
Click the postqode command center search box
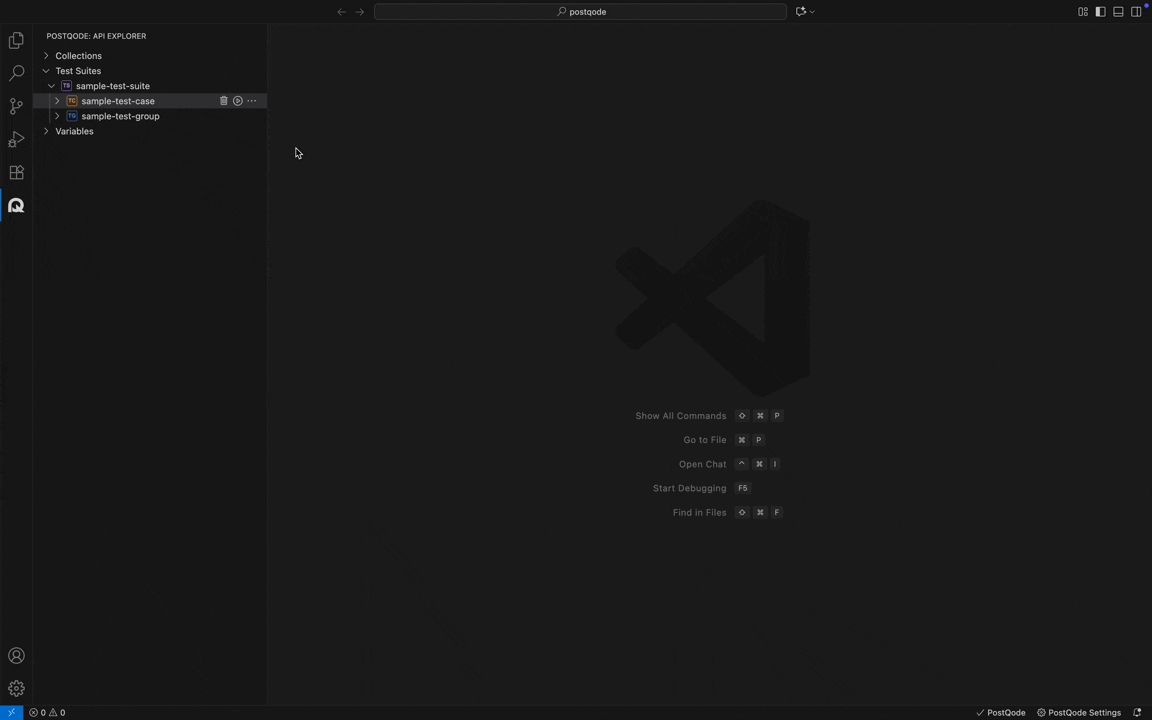[x=581, y=12]
